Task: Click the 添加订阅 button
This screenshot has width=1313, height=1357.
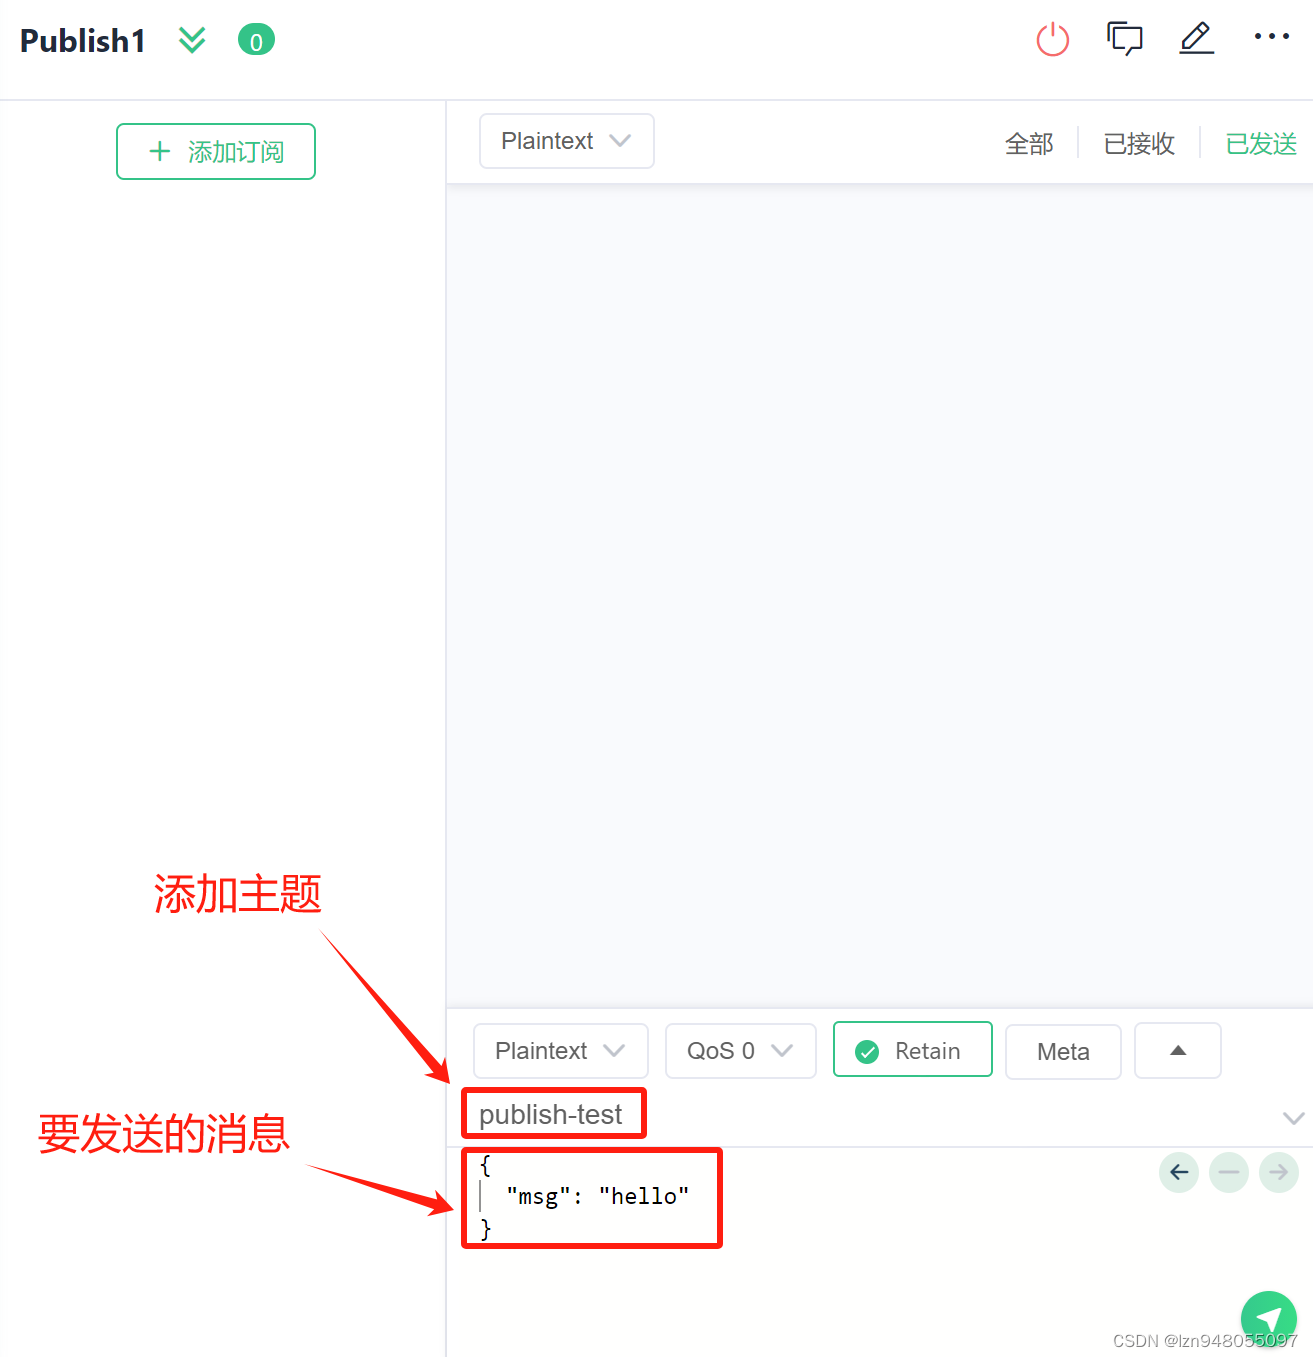Action: click(x=216, y=152)
